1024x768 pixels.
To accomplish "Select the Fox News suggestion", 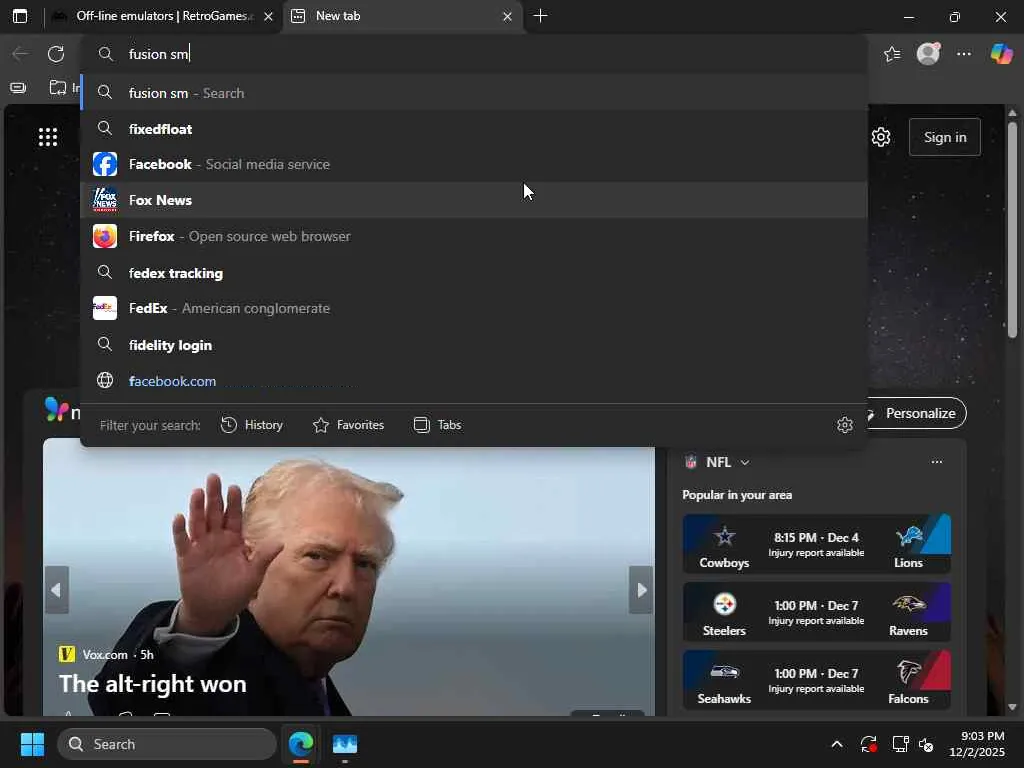I will 473,200.
